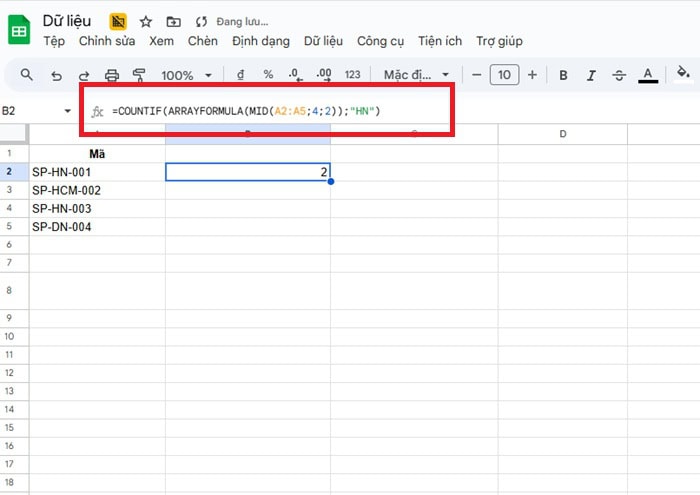Open the 100% zoom dropdown

point(187,75)
